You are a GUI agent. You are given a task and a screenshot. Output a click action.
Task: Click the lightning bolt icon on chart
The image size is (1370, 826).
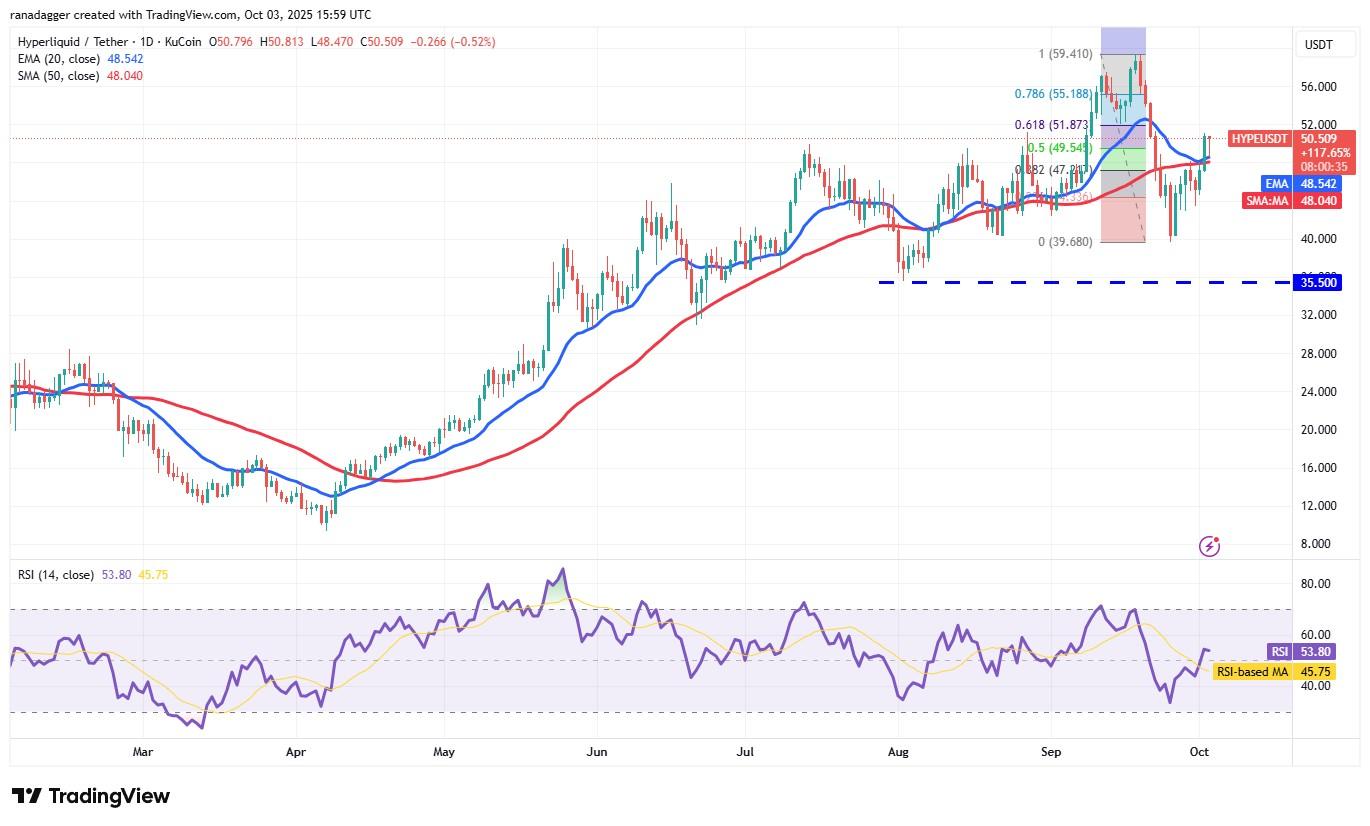(x=1210, y=546)
